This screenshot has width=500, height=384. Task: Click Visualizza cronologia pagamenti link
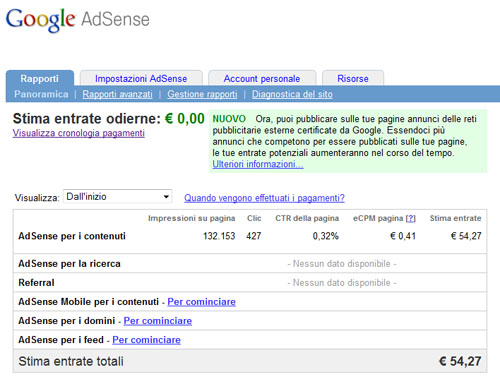click(x=79, y=133)
